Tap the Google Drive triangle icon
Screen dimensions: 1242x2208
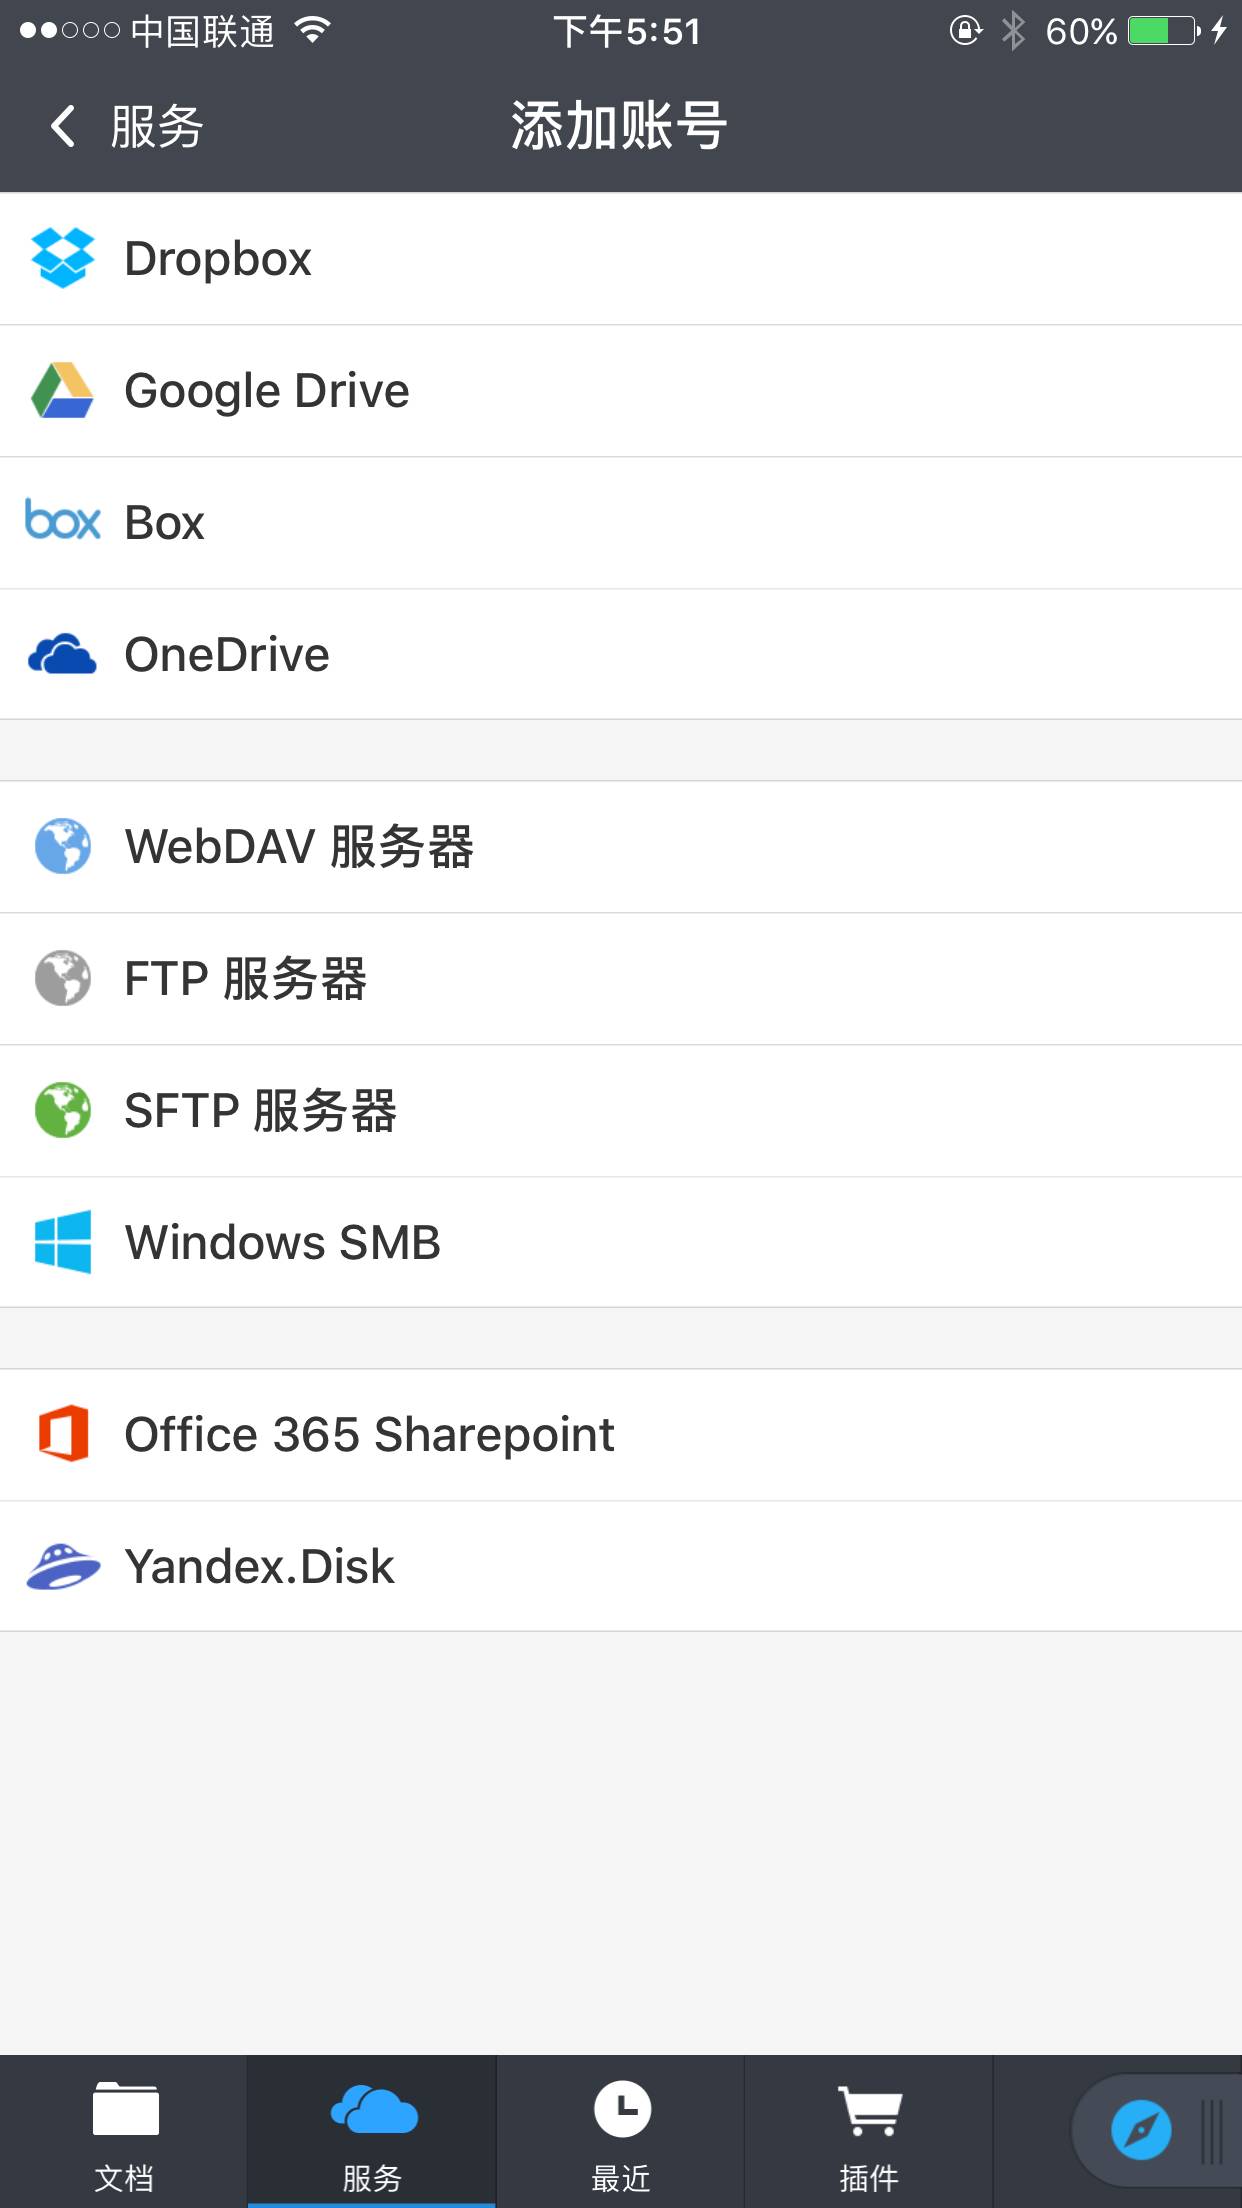click(x=63, y=390)
